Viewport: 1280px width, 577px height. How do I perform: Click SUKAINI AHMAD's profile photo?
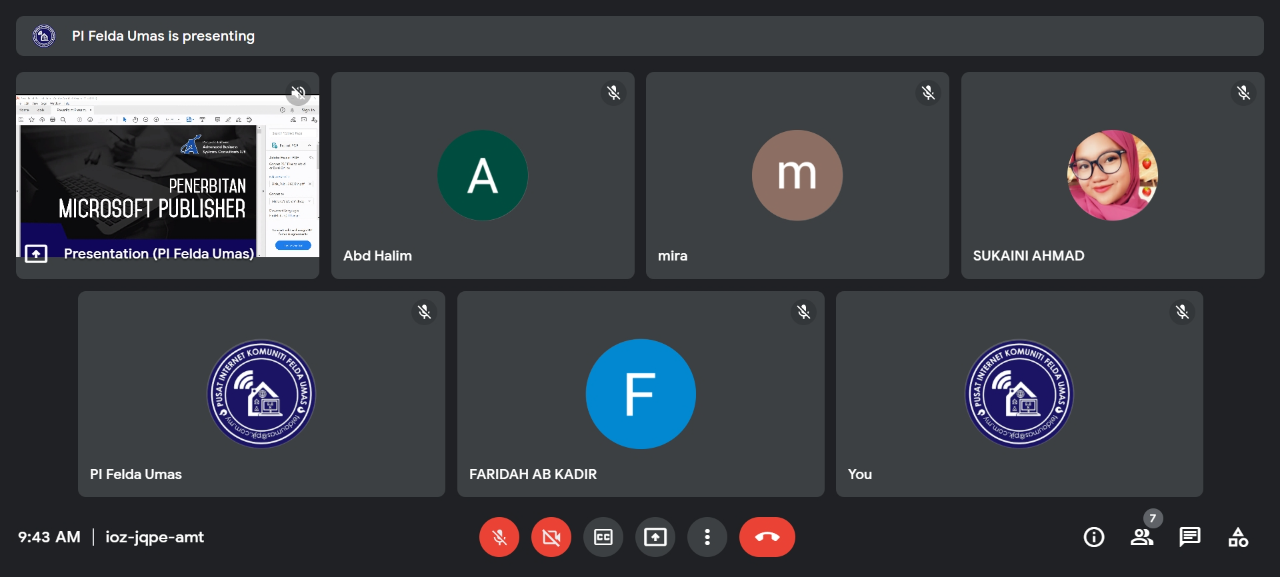(1112, 175)
